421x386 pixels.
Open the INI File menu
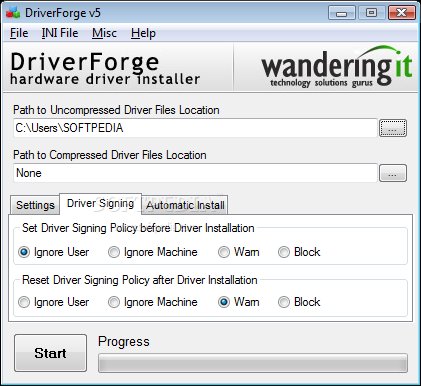(60, 33)
